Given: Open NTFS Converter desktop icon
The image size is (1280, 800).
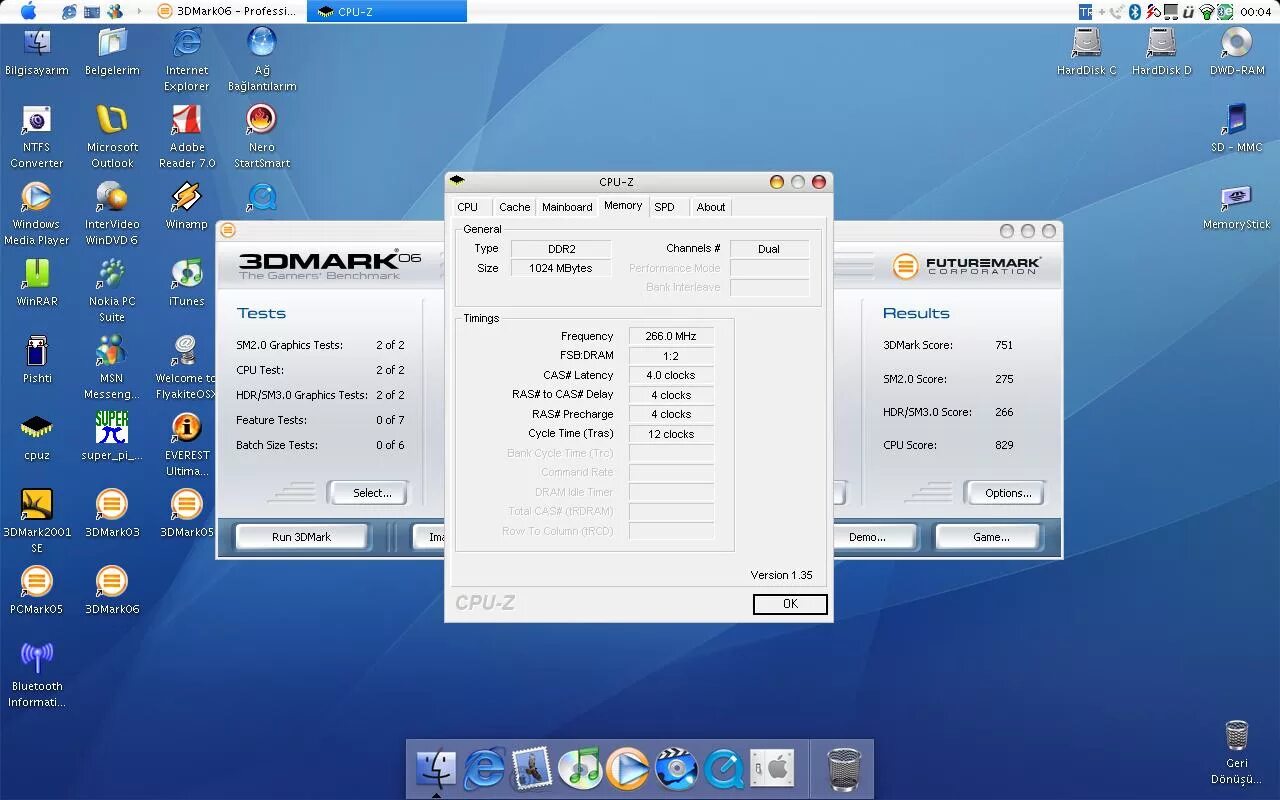Looking at the screenshot, I should pyautogui.click(x=37, y=120).
